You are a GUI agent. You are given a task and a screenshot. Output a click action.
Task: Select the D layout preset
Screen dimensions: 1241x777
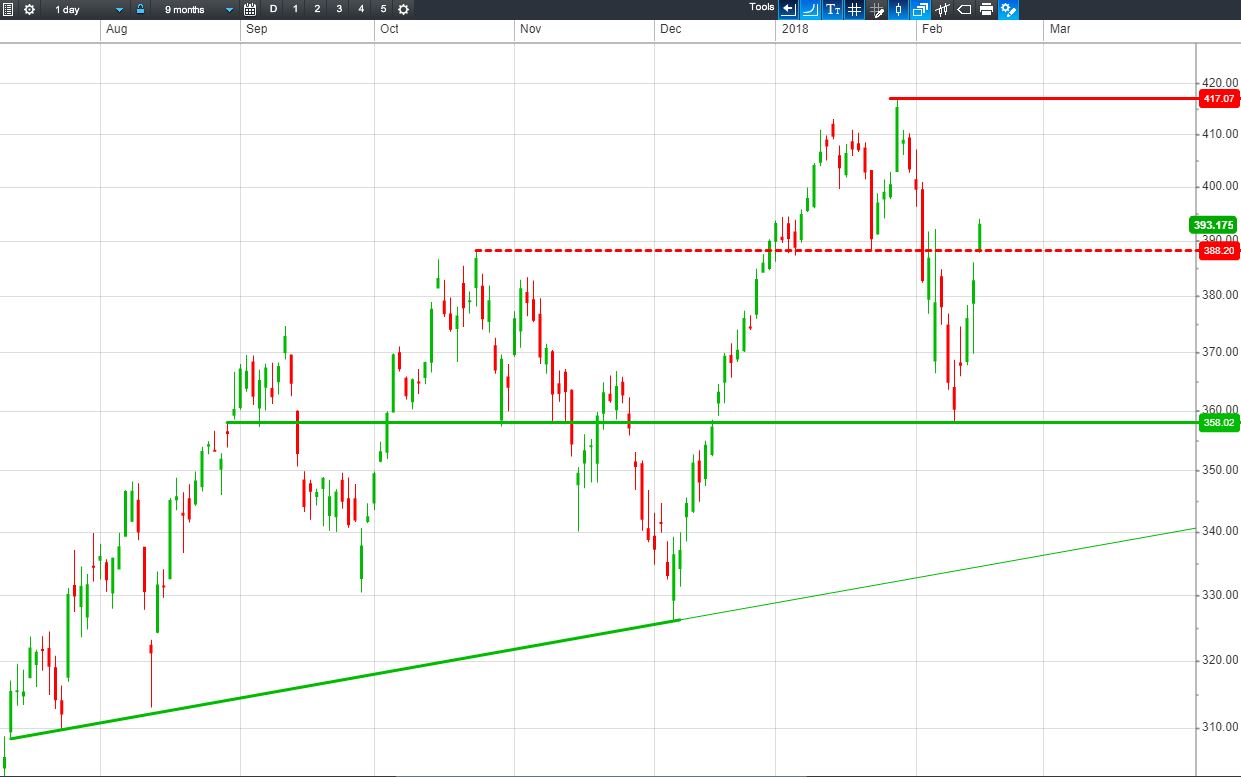273,9
